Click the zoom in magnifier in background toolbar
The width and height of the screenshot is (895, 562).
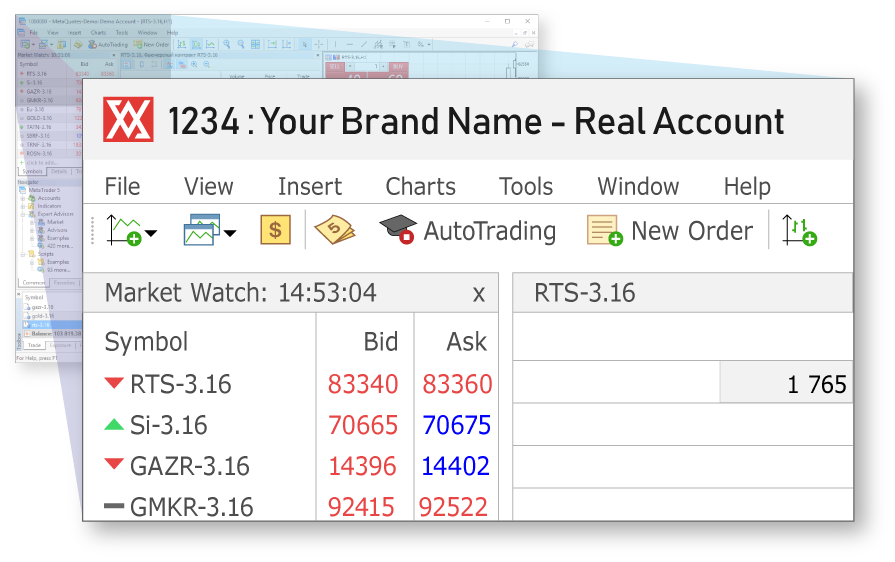point(227,44)
